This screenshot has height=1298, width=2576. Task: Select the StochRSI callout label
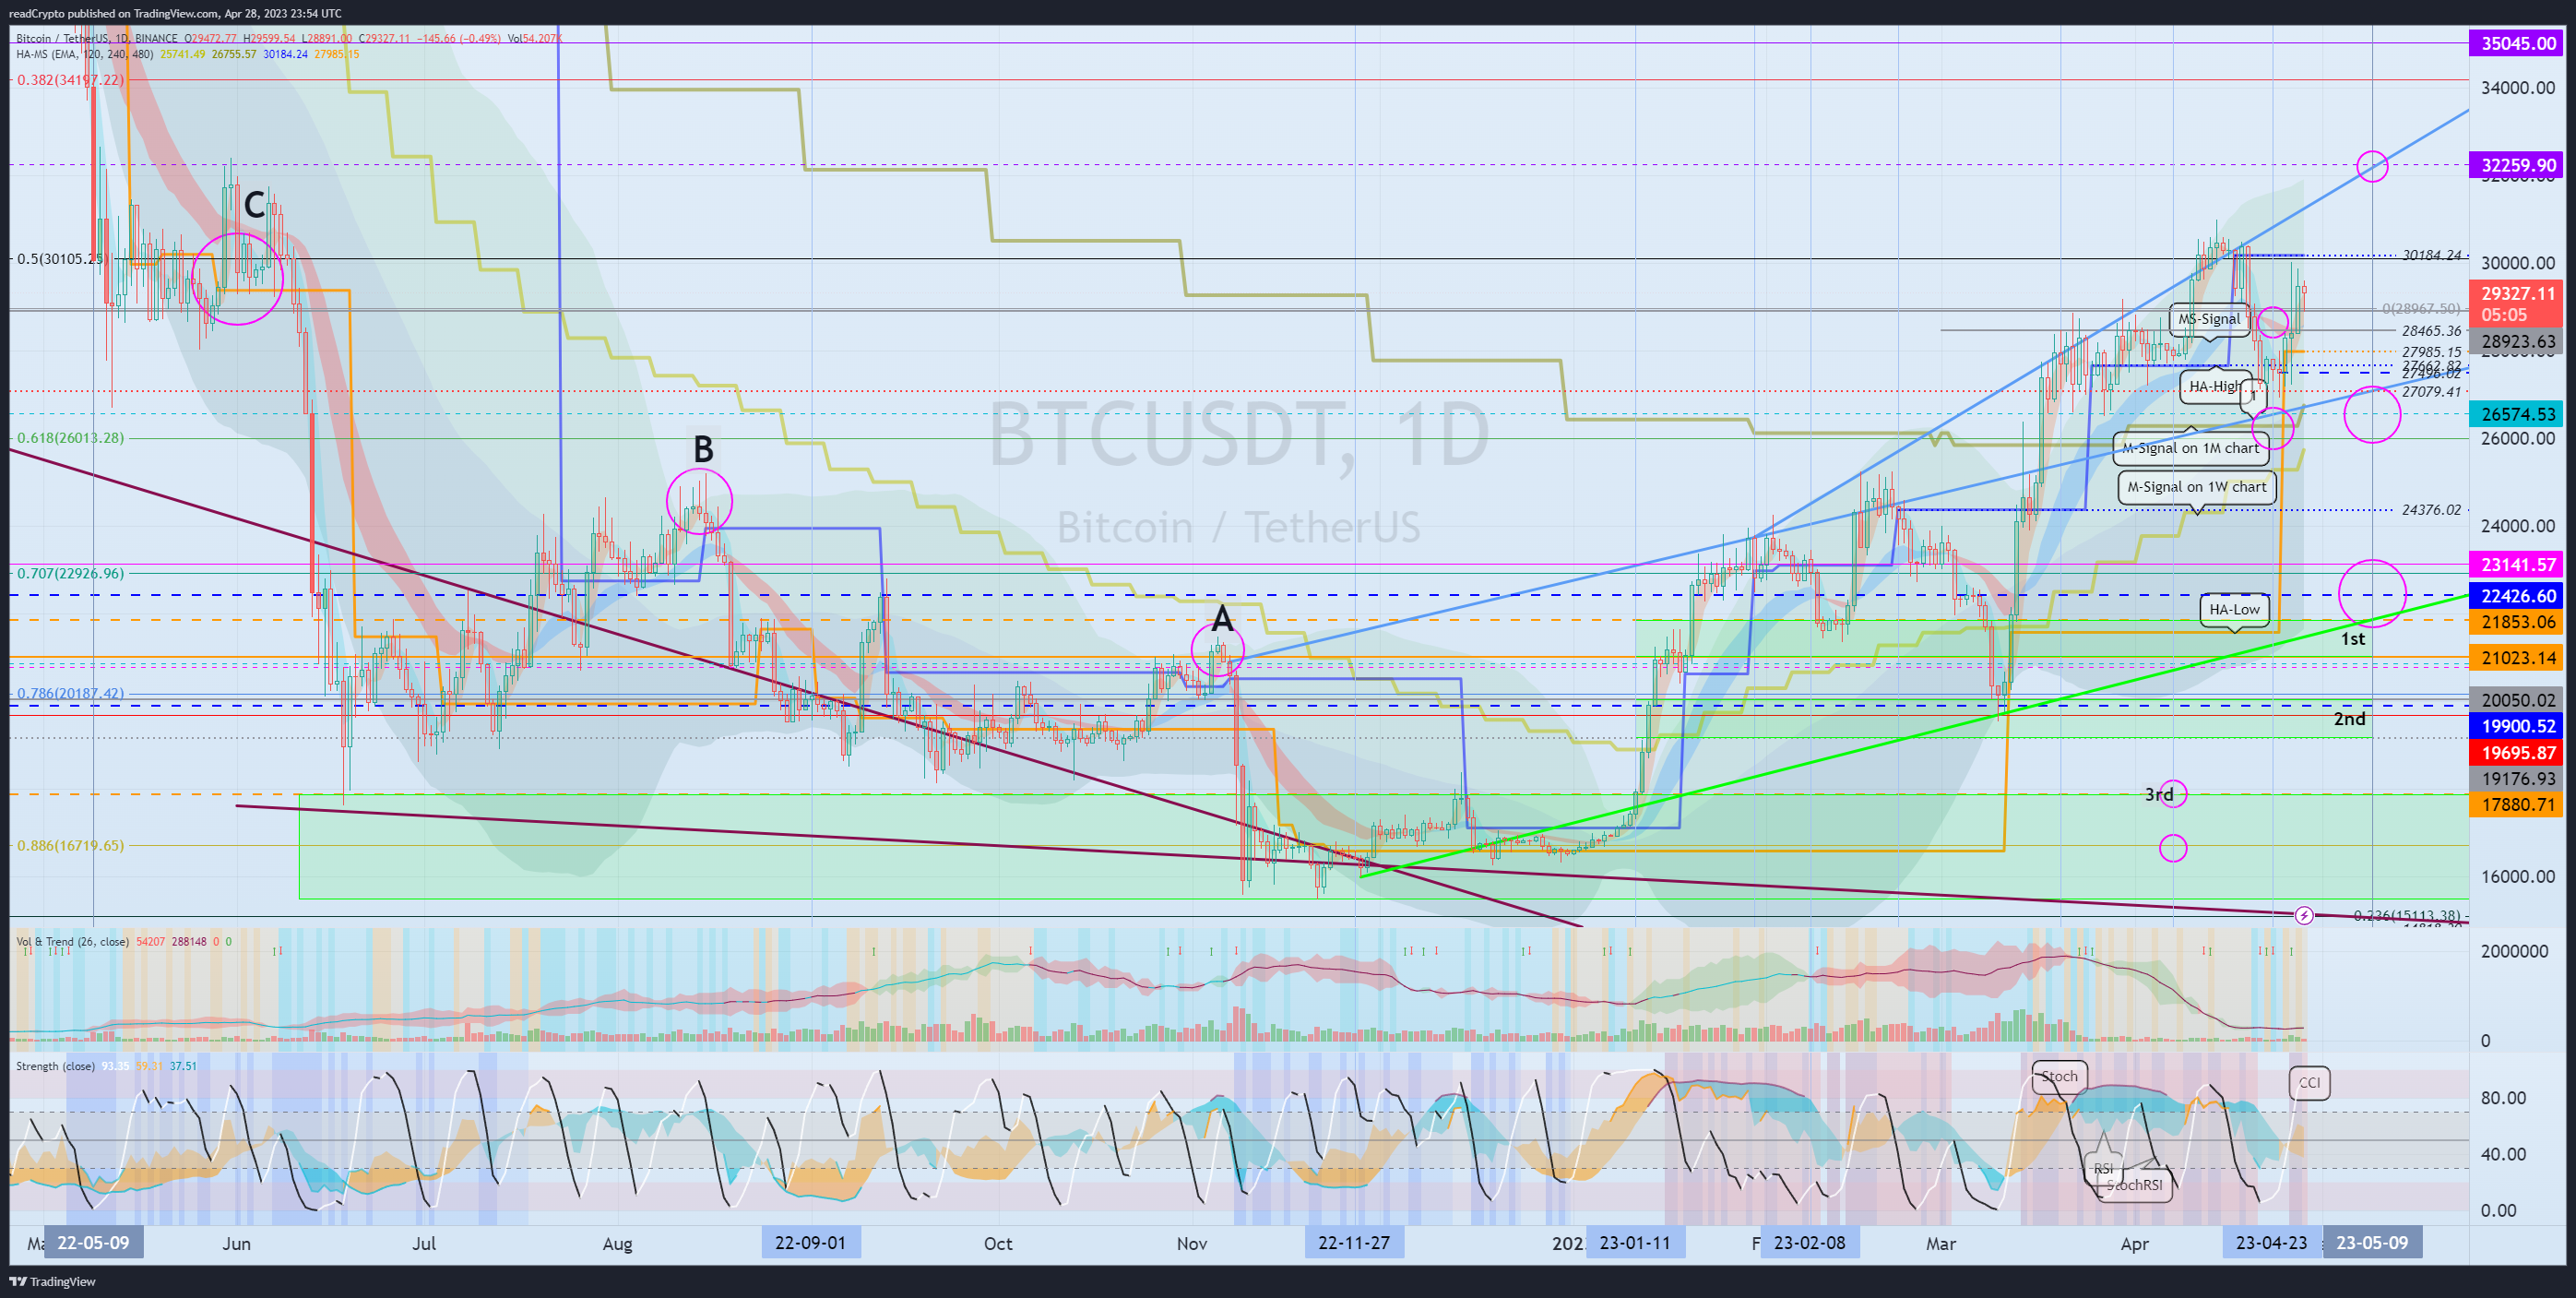[2134, 1185]
